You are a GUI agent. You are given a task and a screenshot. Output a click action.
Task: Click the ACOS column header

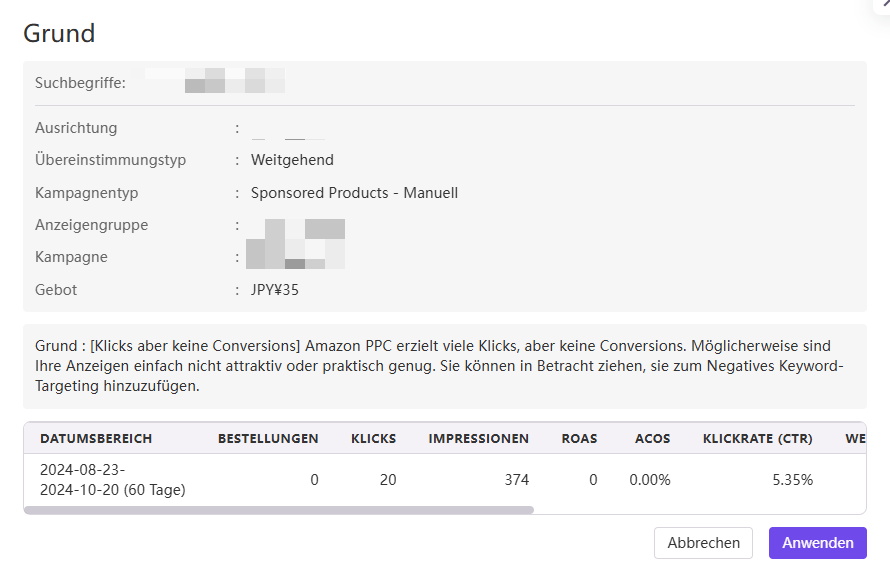click(652, 438)
